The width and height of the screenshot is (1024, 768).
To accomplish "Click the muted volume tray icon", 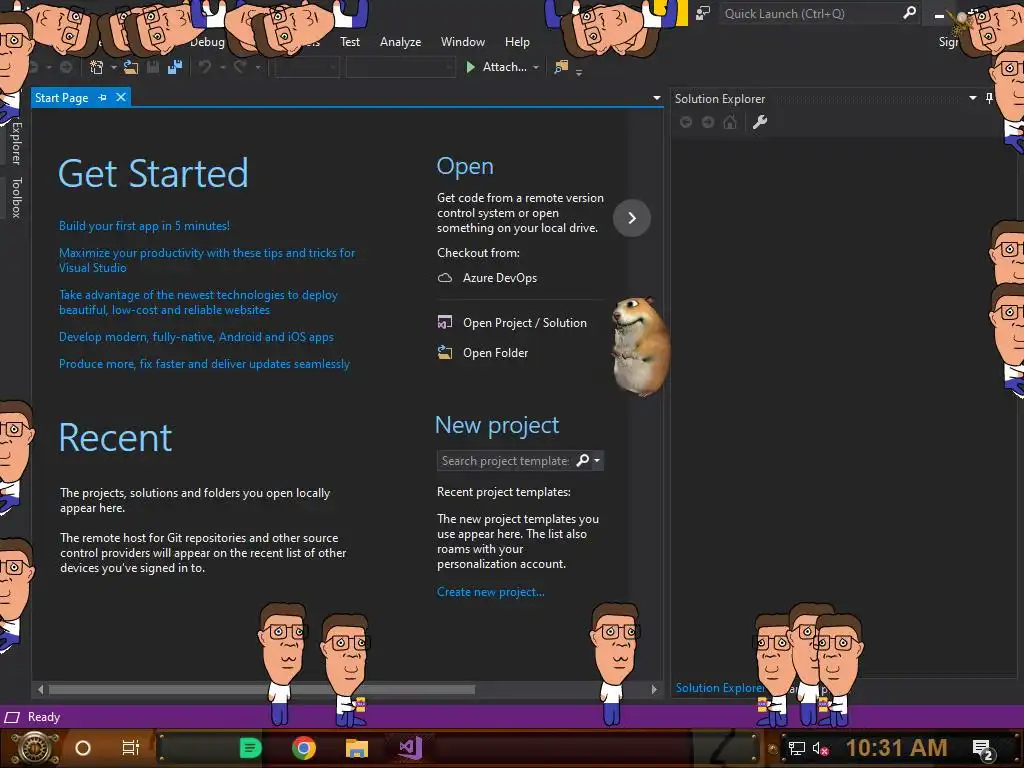I will 820,748.
